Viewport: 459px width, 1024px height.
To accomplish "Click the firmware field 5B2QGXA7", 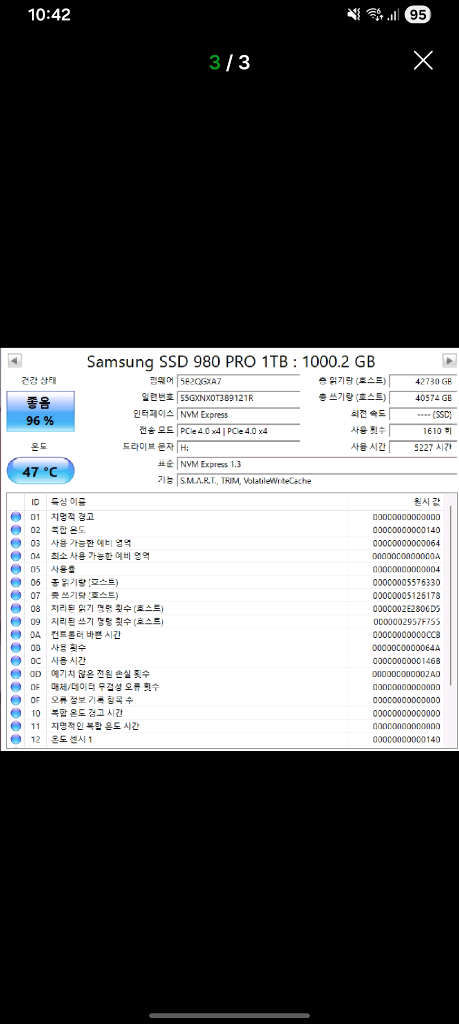I will [x=238, y=381].
